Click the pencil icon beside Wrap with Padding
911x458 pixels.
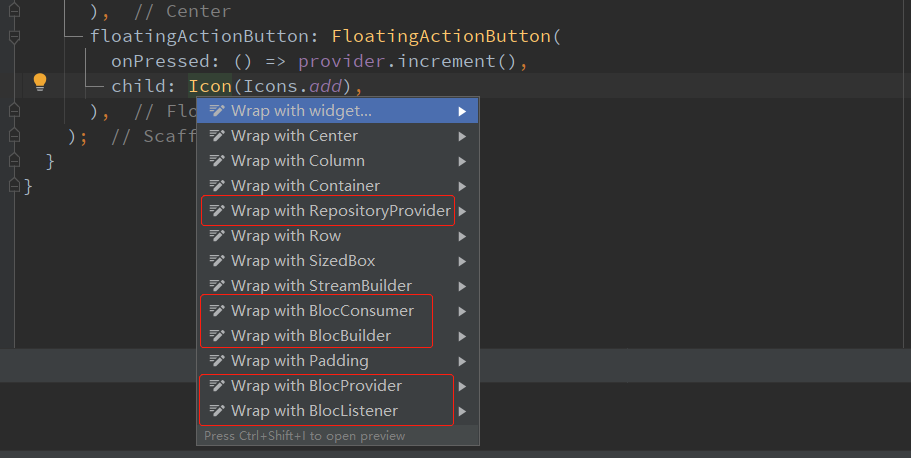pos(217,361)
